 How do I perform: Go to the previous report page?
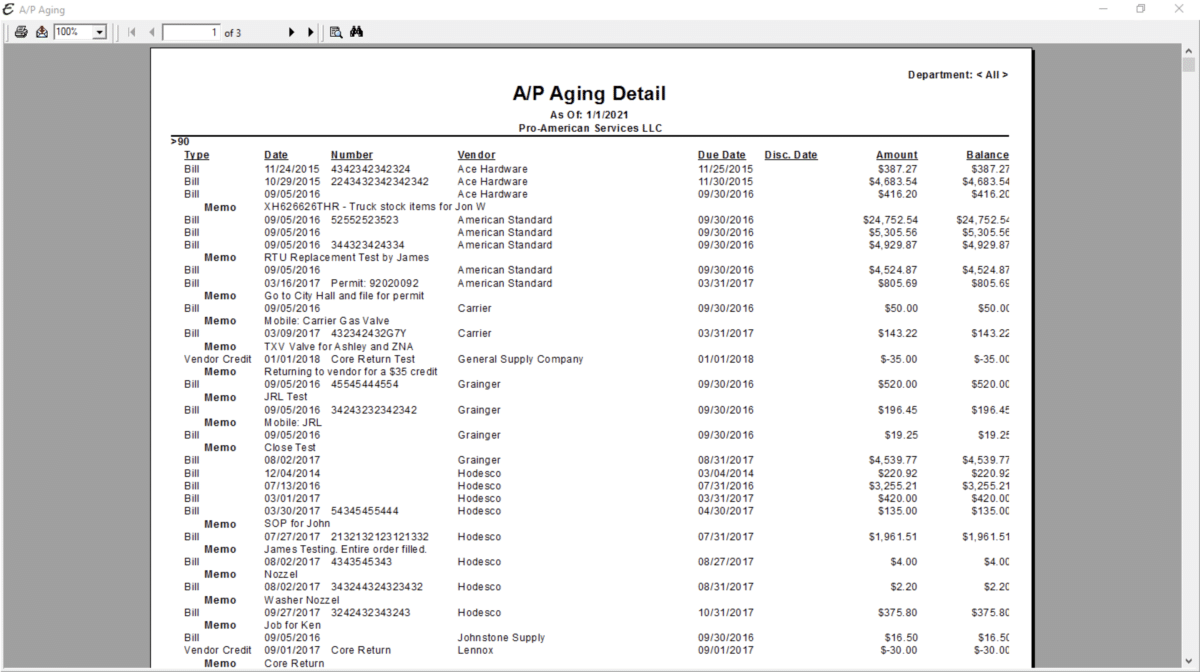pos(152,32)
